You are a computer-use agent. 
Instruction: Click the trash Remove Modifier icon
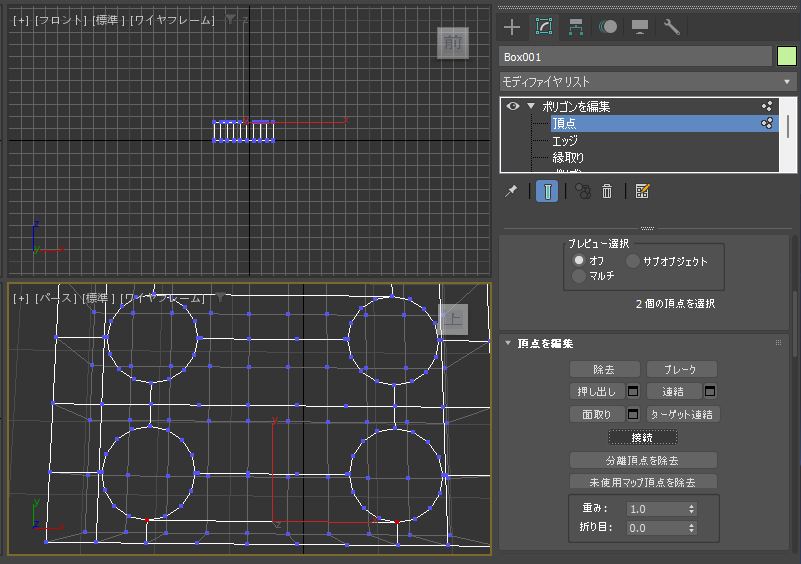[x=607, y=192]
